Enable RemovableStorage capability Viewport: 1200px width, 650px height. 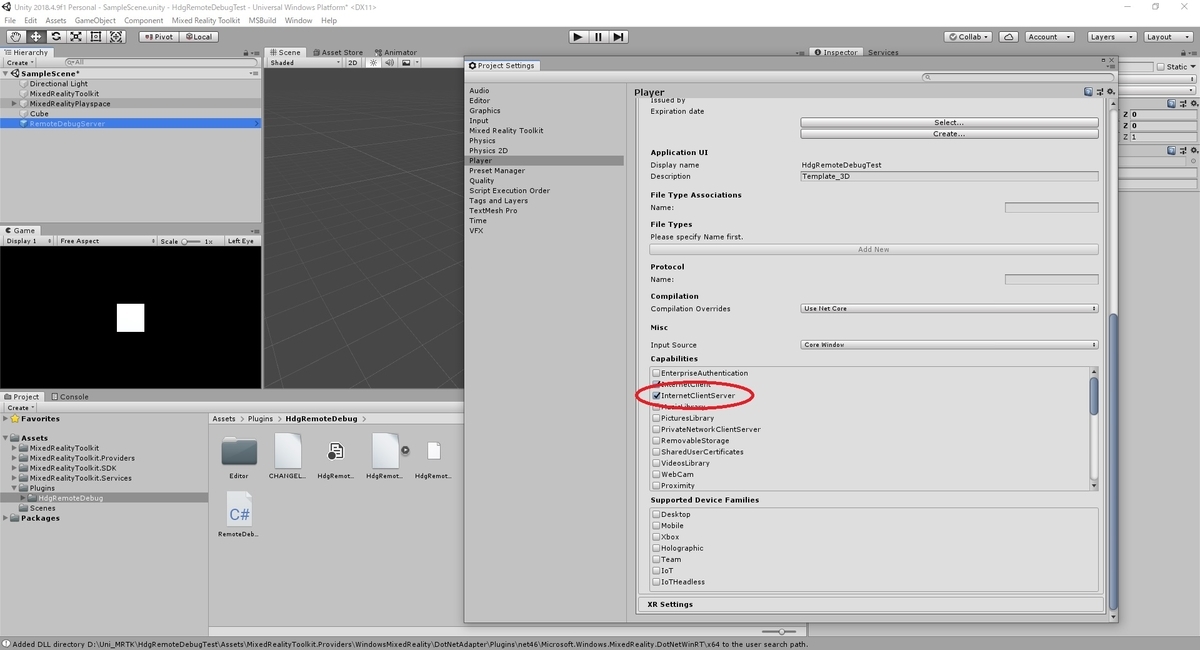point(656,440)
